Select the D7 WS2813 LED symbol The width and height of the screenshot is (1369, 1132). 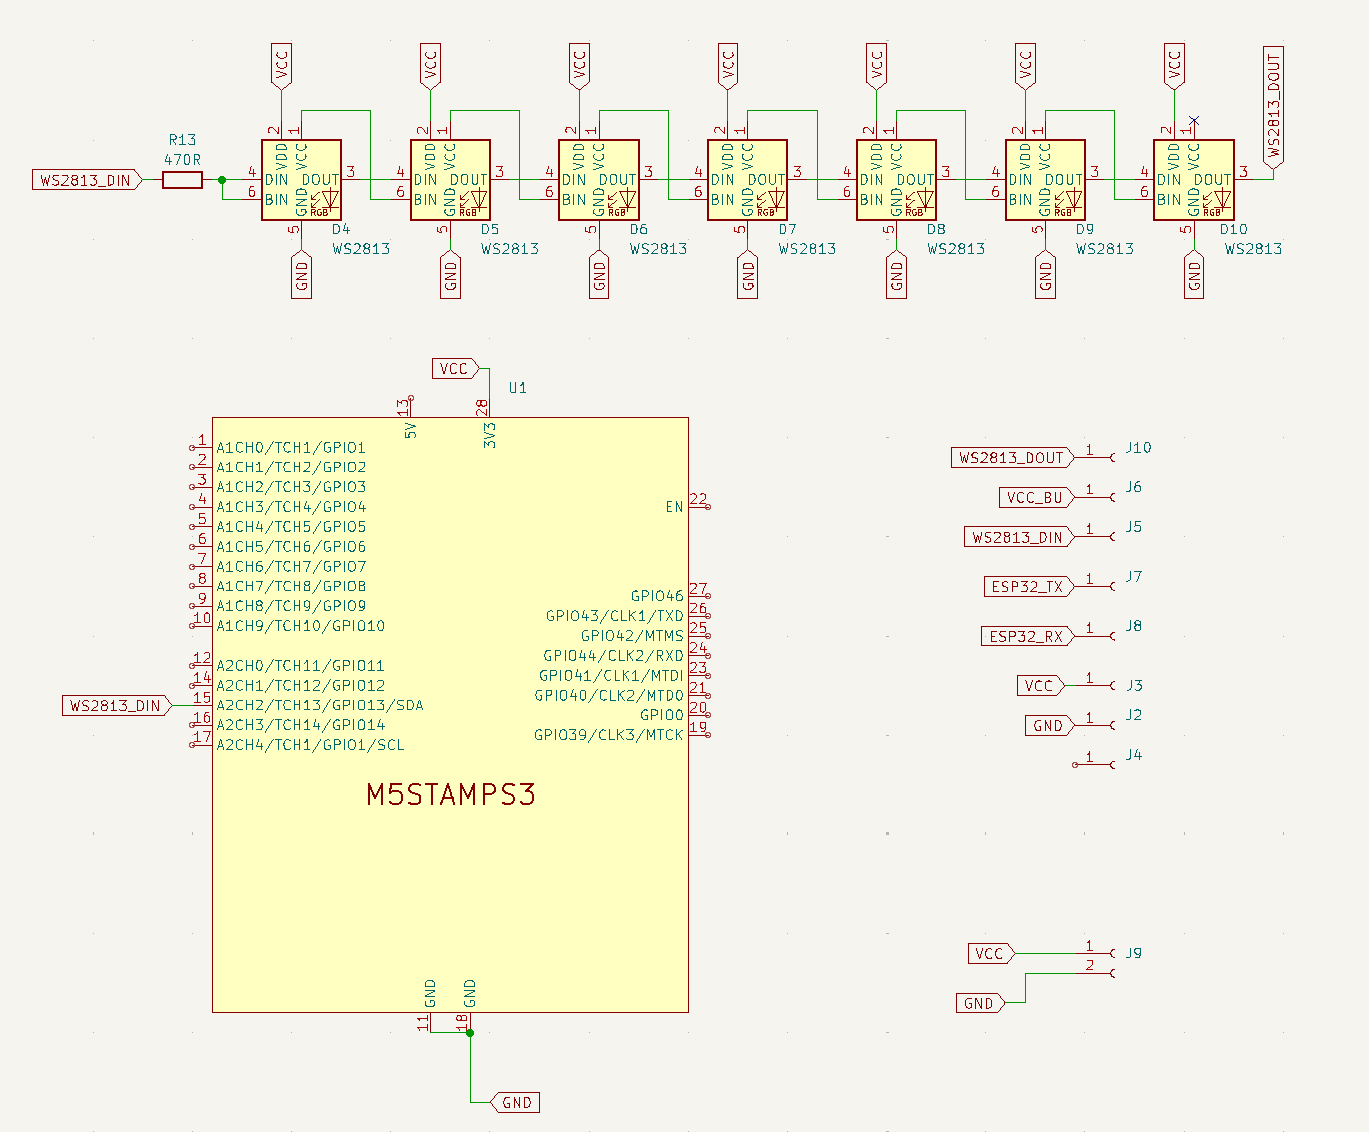pyautogui.click(x=748, y=180)
